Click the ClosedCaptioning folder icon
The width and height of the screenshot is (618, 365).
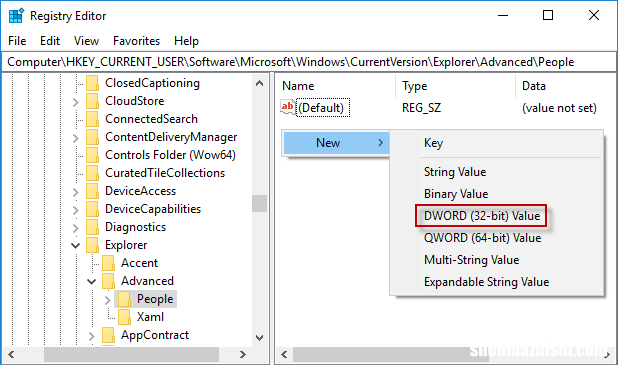(93, 83)
